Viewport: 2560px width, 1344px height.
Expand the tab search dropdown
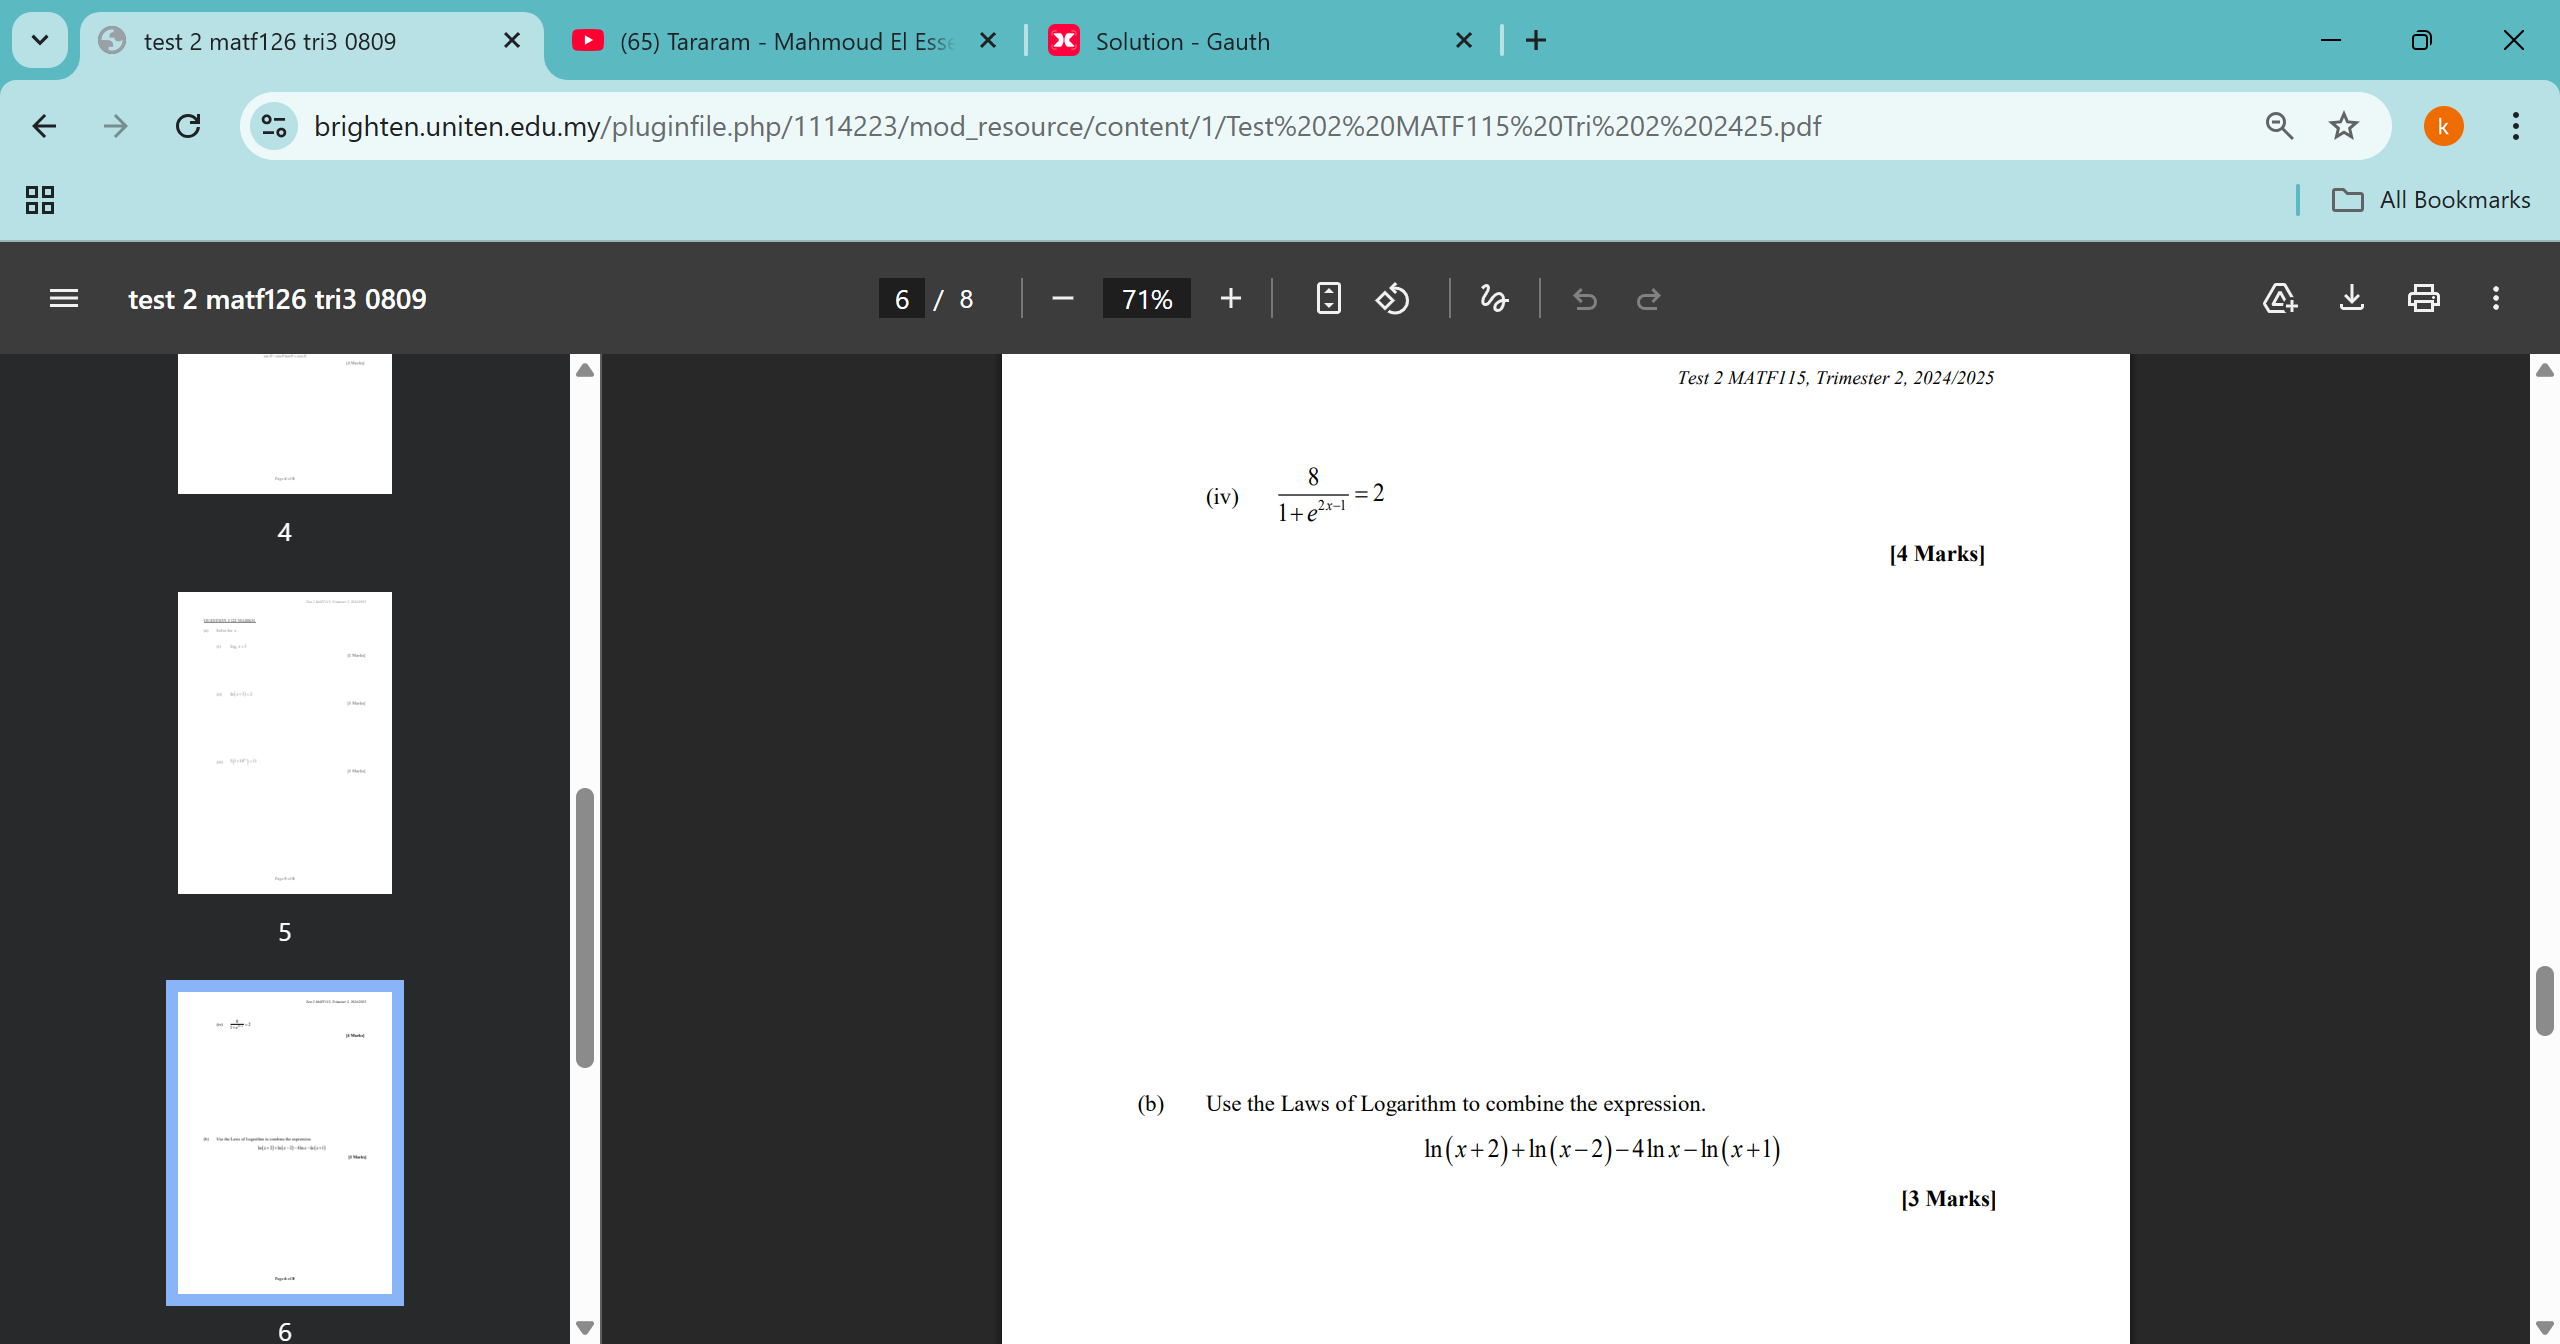click(x=40, y=40)
